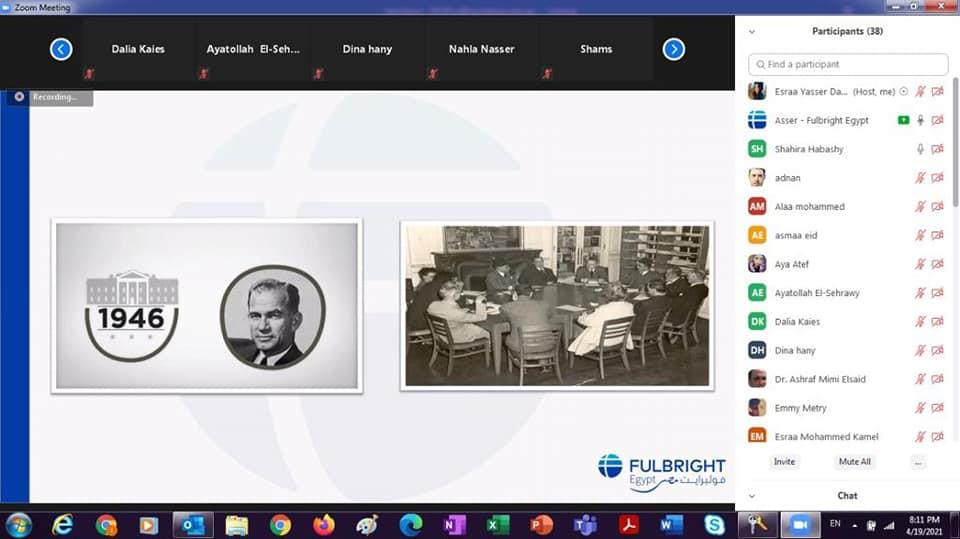Click Chat panel title
This screenshot has width=960, height=539.
pyautogui.click(x=847, y=496)
